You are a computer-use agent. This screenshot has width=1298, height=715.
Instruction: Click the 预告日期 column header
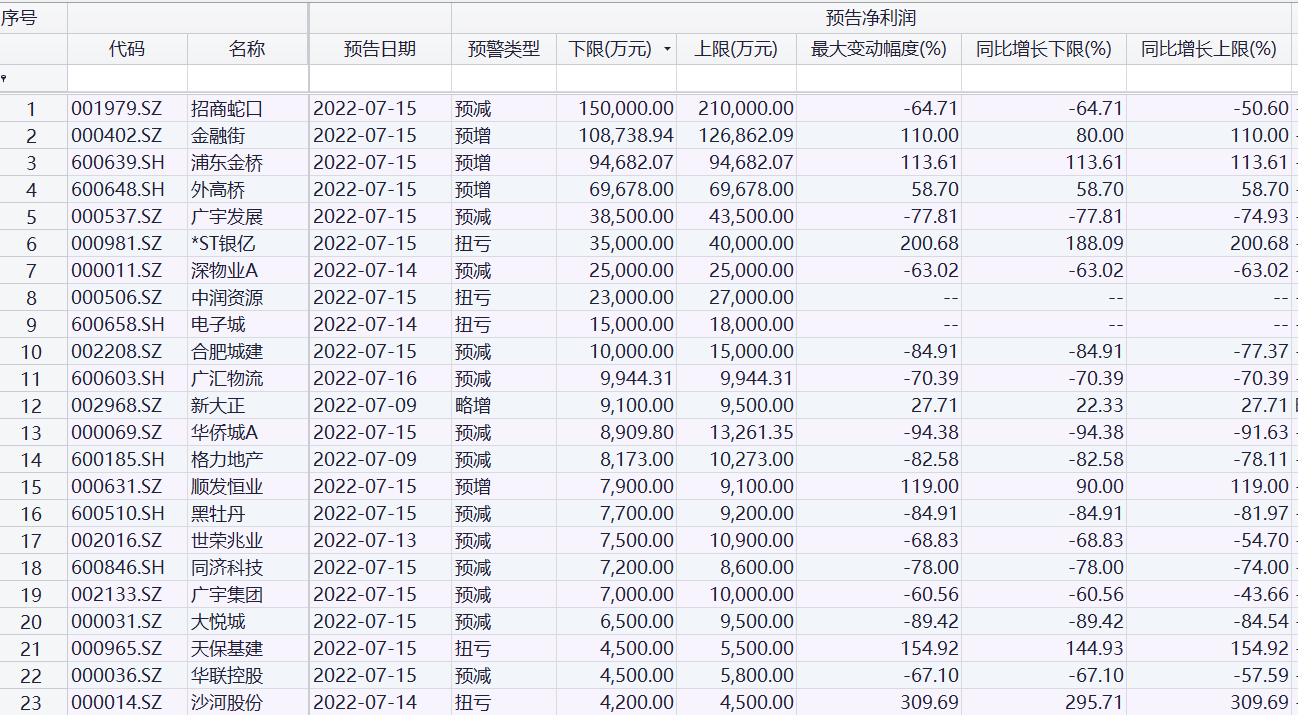pos(380,49)
